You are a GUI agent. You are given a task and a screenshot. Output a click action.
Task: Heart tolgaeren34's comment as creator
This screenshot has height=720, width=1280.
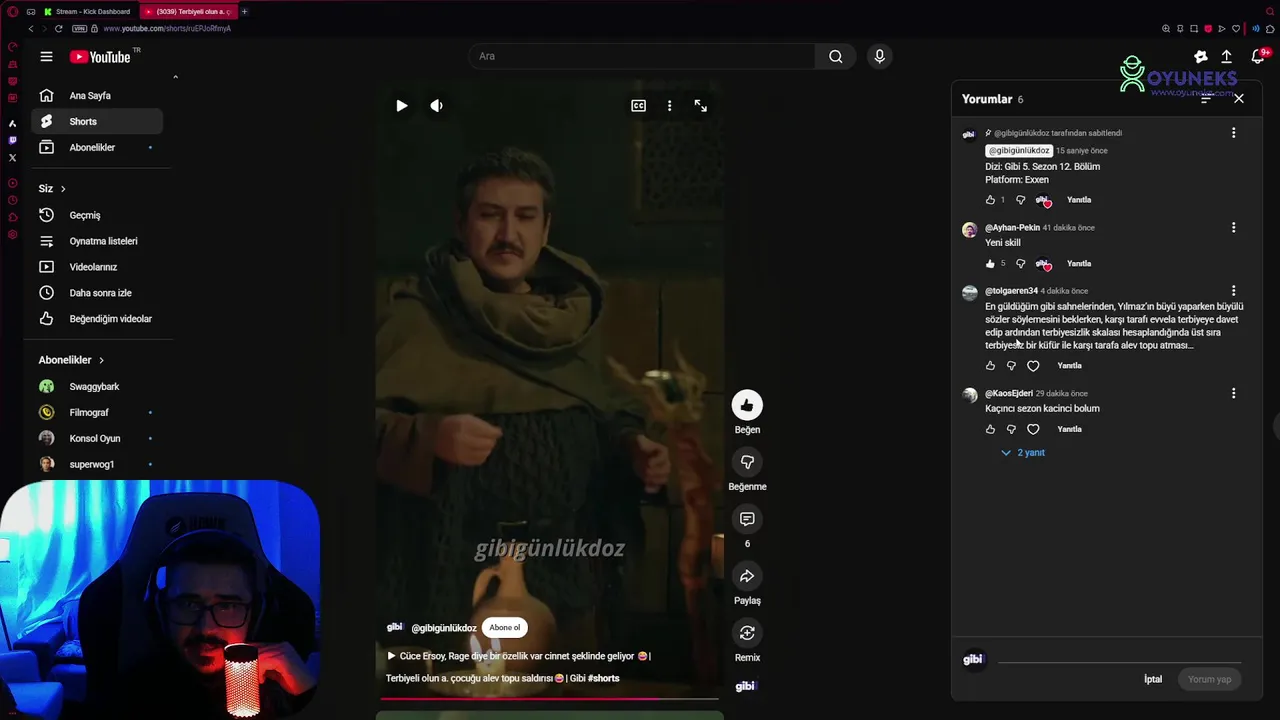click(x=1033, y=366)
